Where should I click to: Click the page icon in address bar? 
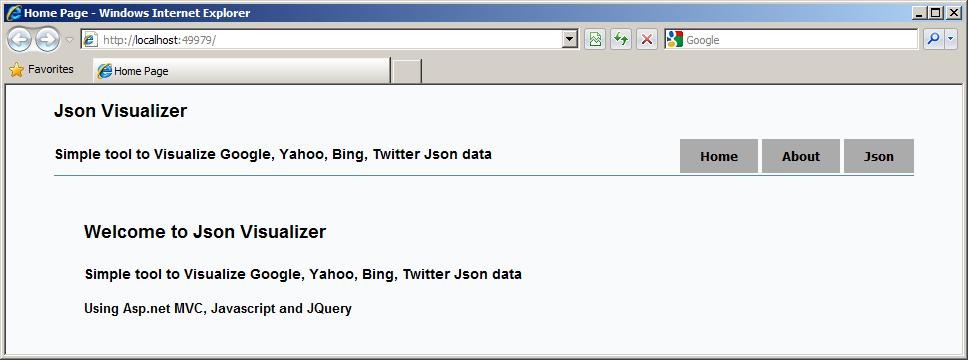(91, 40)
